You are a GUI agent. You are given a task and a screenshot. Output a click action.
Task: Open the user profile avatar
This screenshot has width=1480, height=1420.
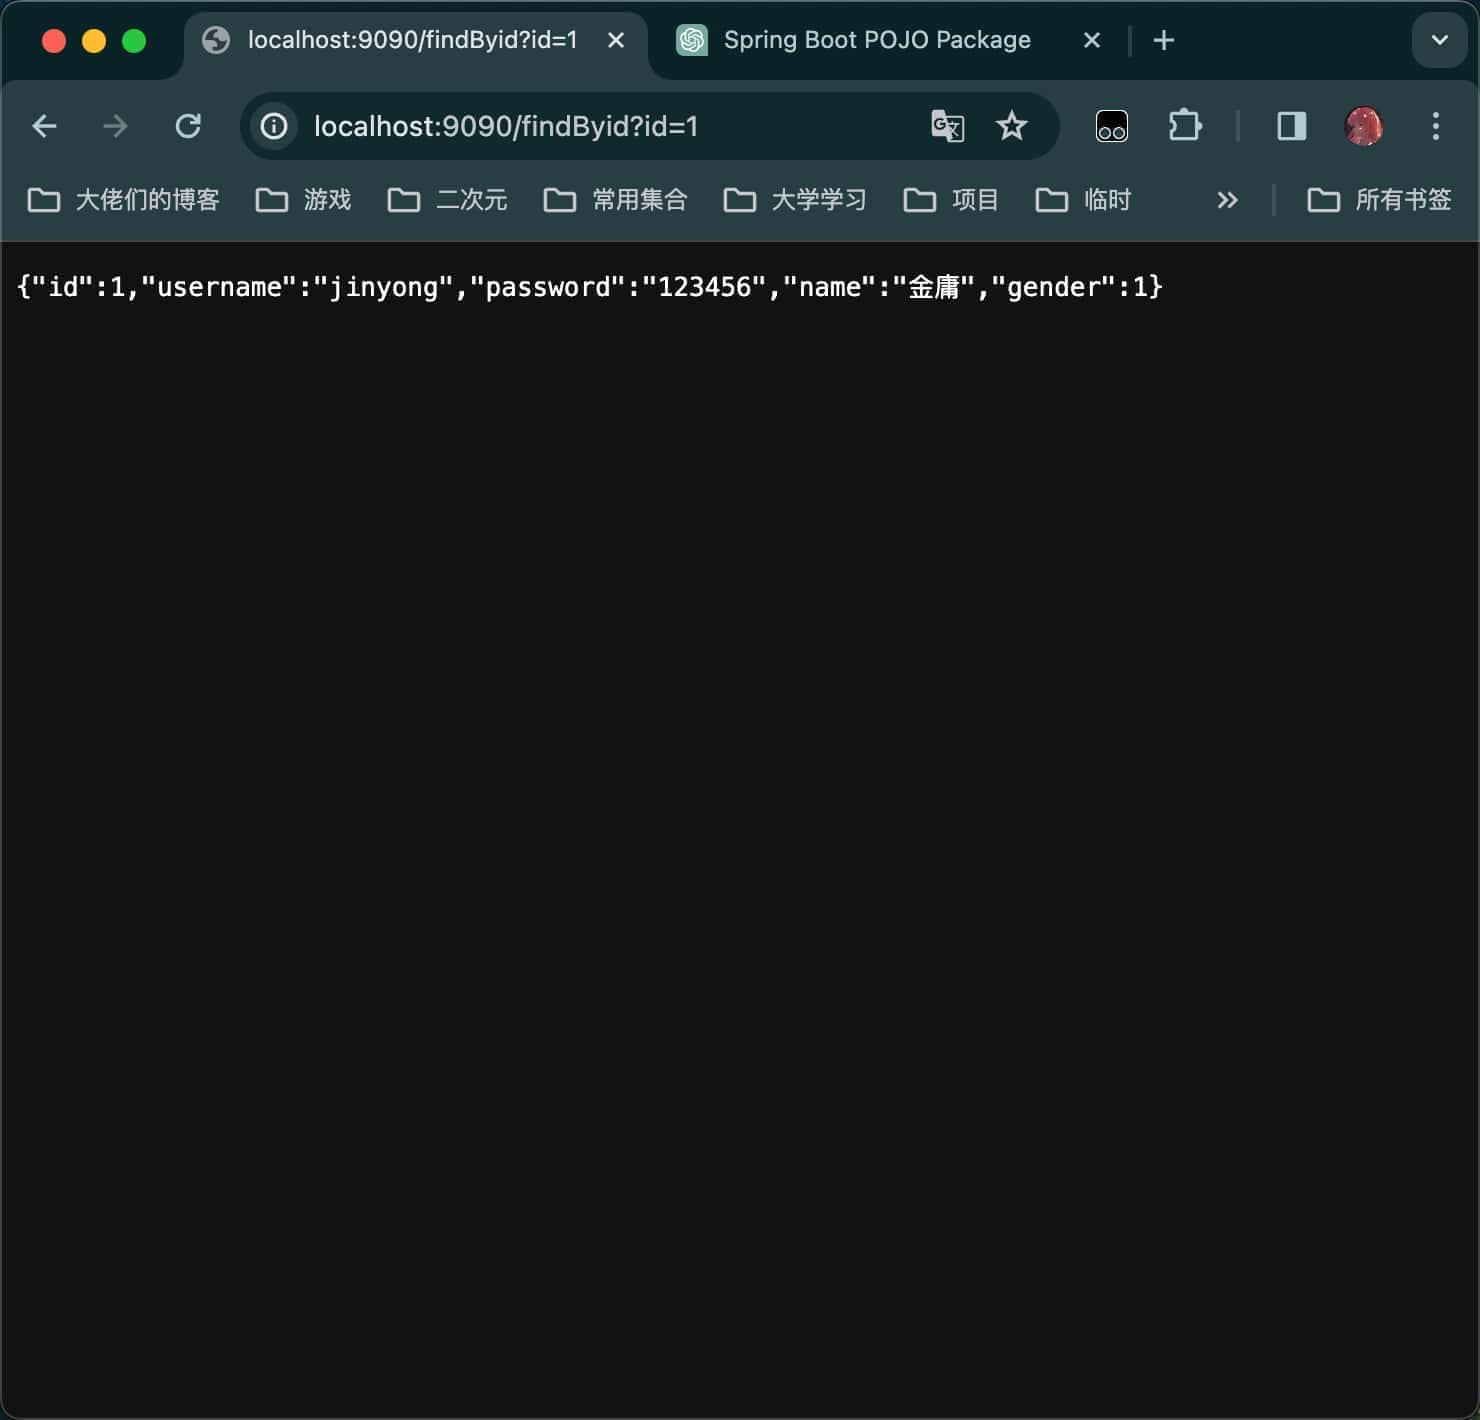pyautogui.click(x=1364, y=126)
